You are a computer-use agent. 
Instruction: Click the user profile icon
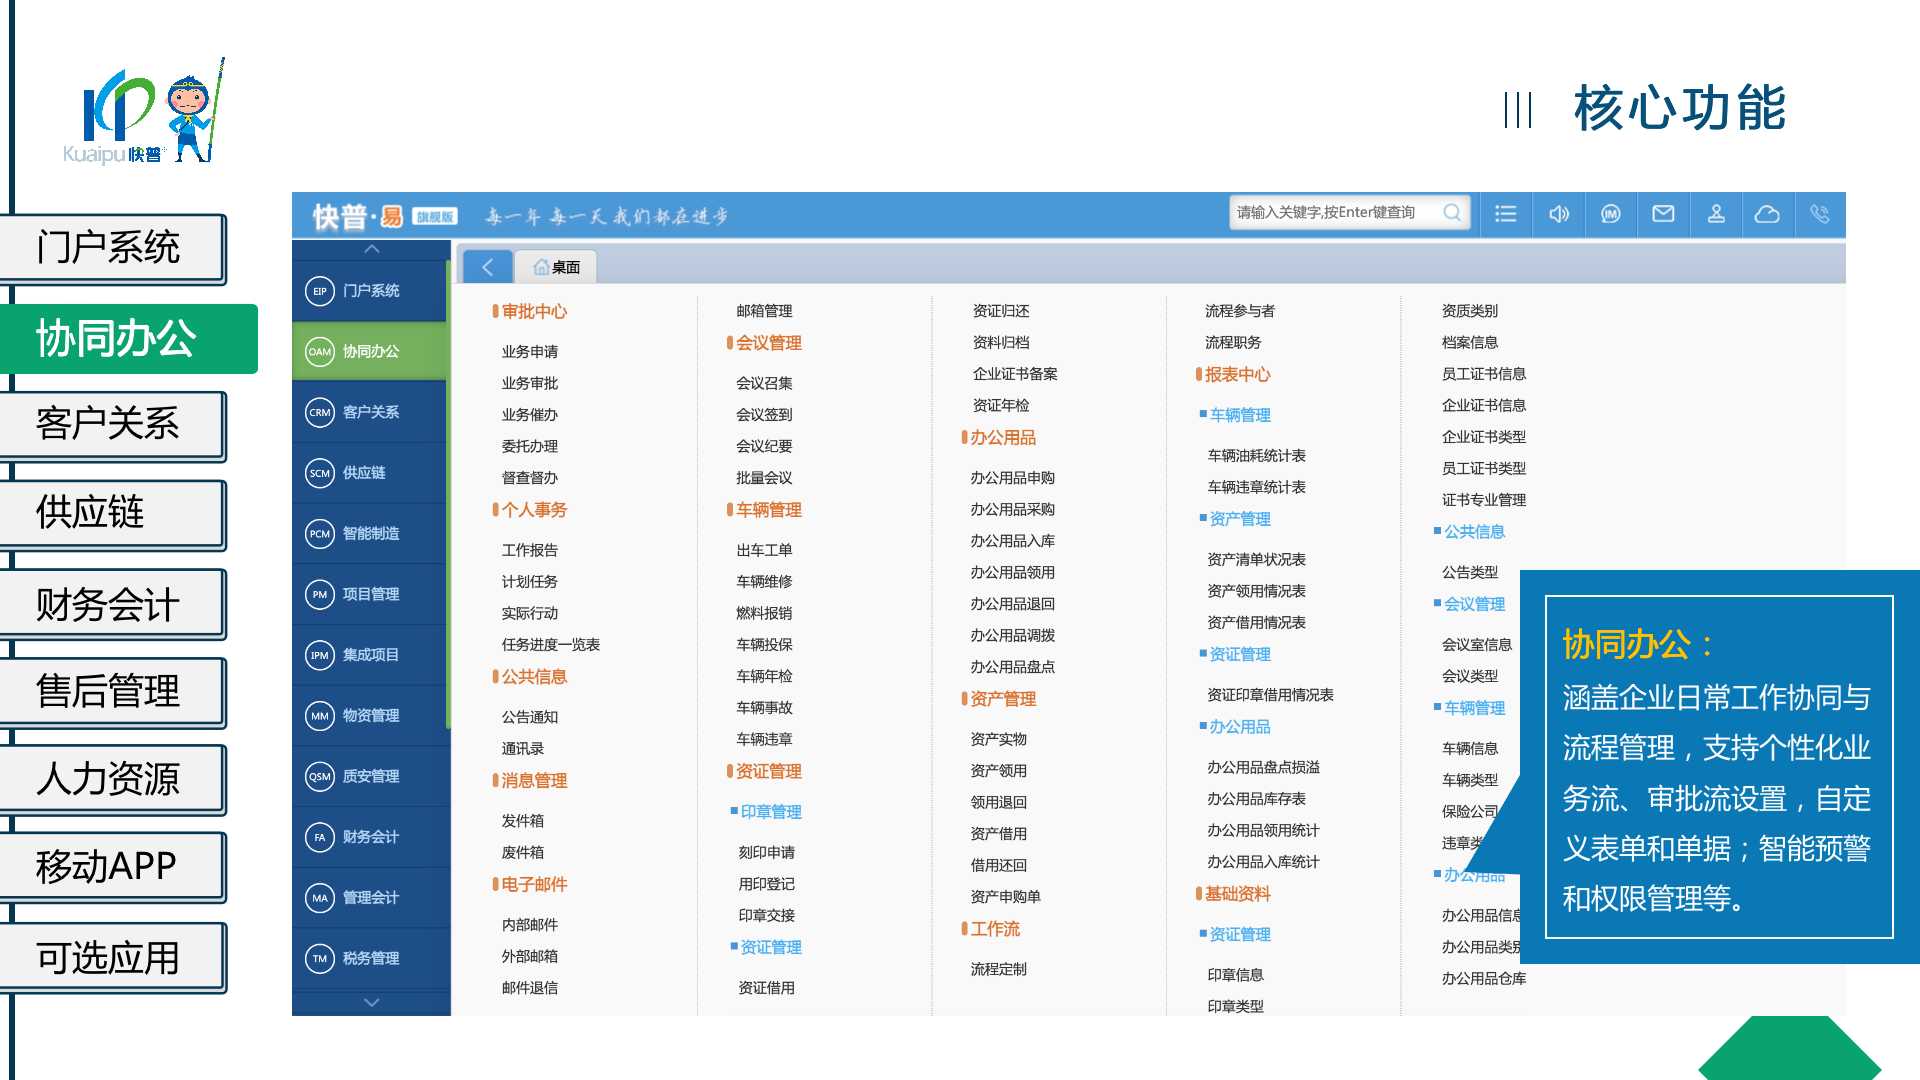[x=1716, y=214]
